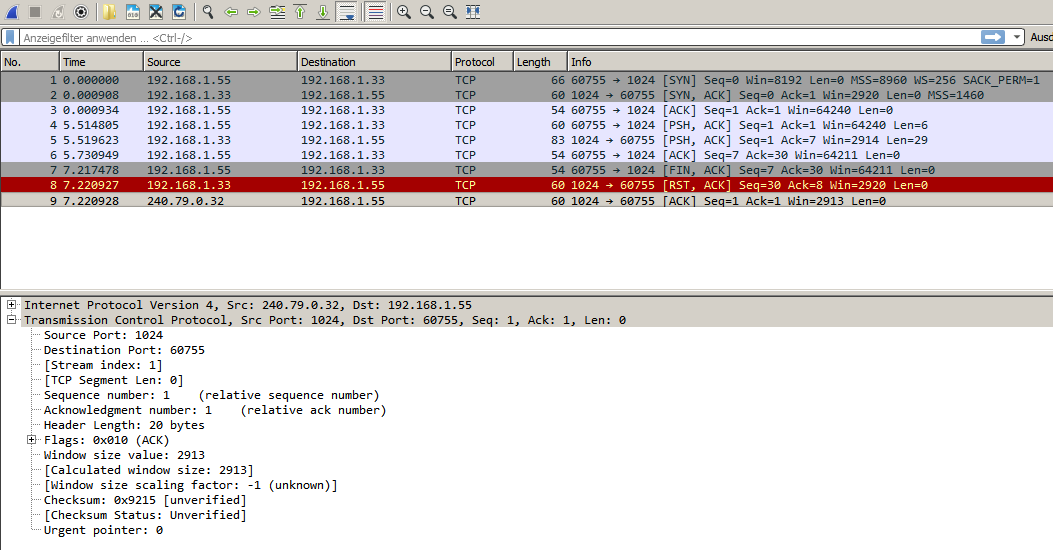This screenshot has width=1053, height=550.
Task: Reload this capture file
Action: (x=179, y=12)
